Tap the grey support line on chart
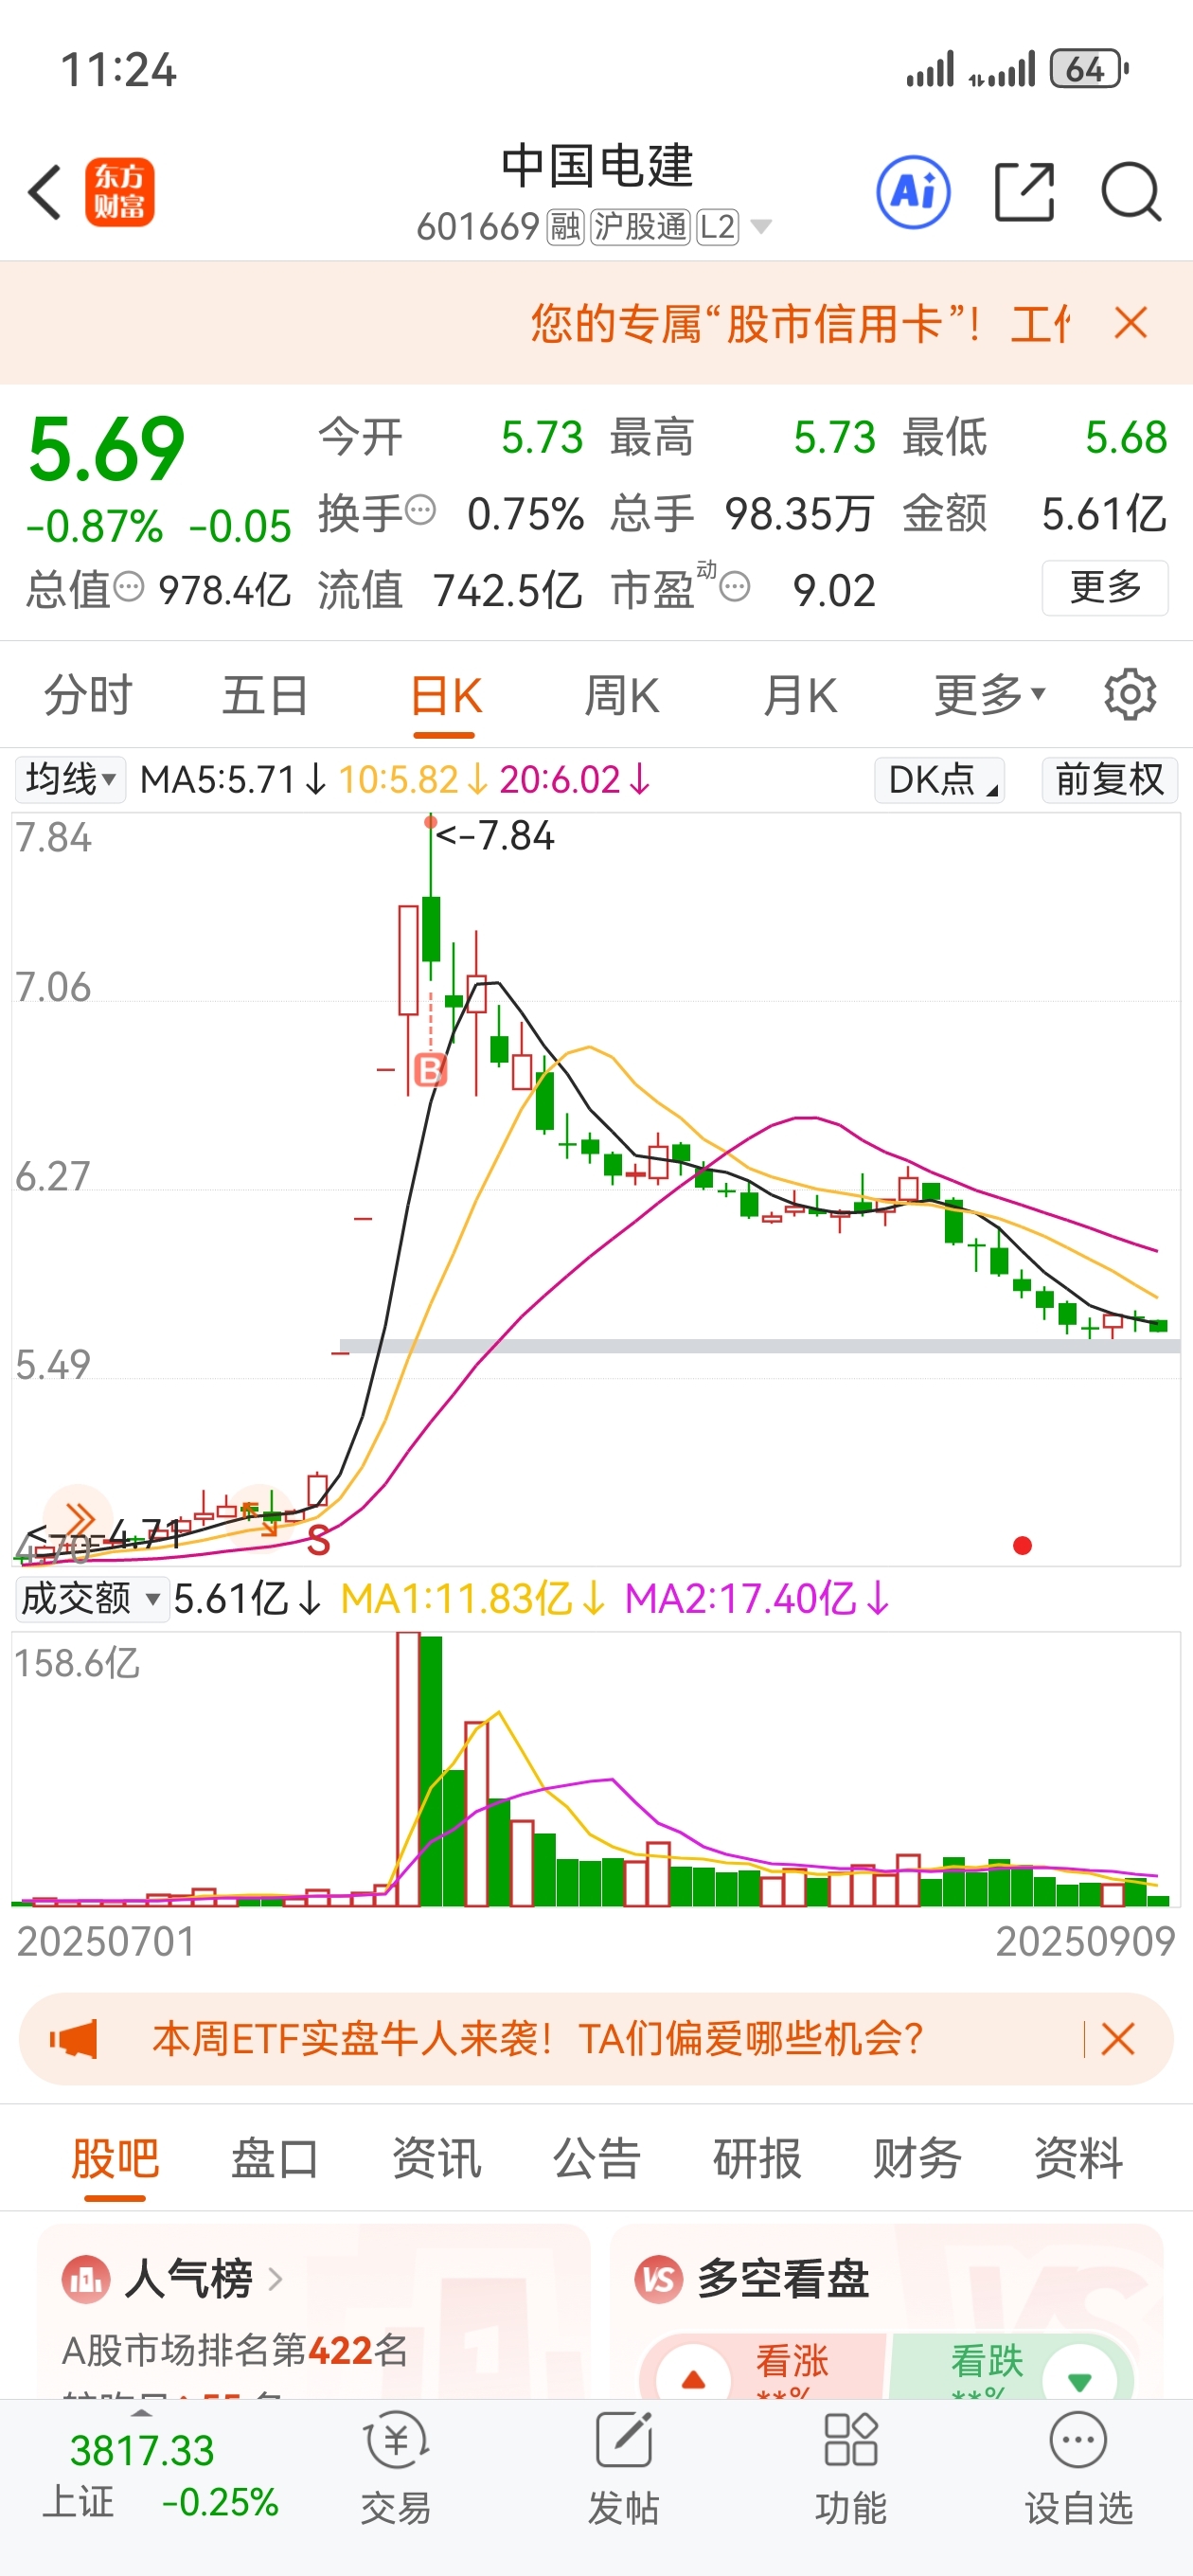This screenshot has height=2576, width=1193. (760, 1346)
